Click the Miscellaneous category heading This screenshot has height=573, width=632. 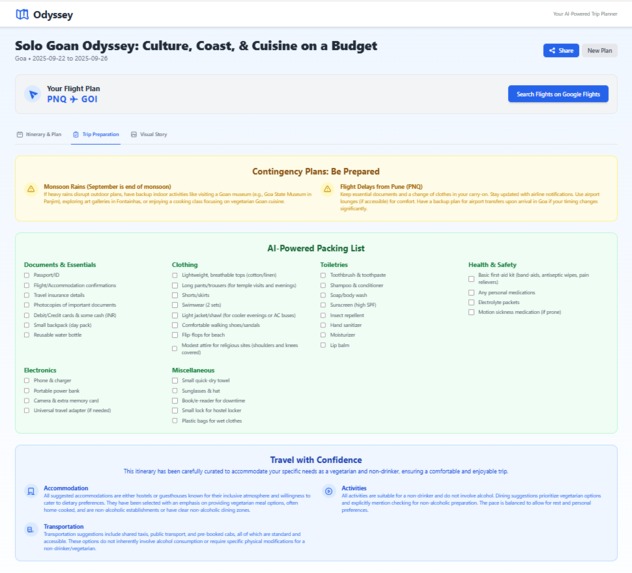click(x=193, y=370)
